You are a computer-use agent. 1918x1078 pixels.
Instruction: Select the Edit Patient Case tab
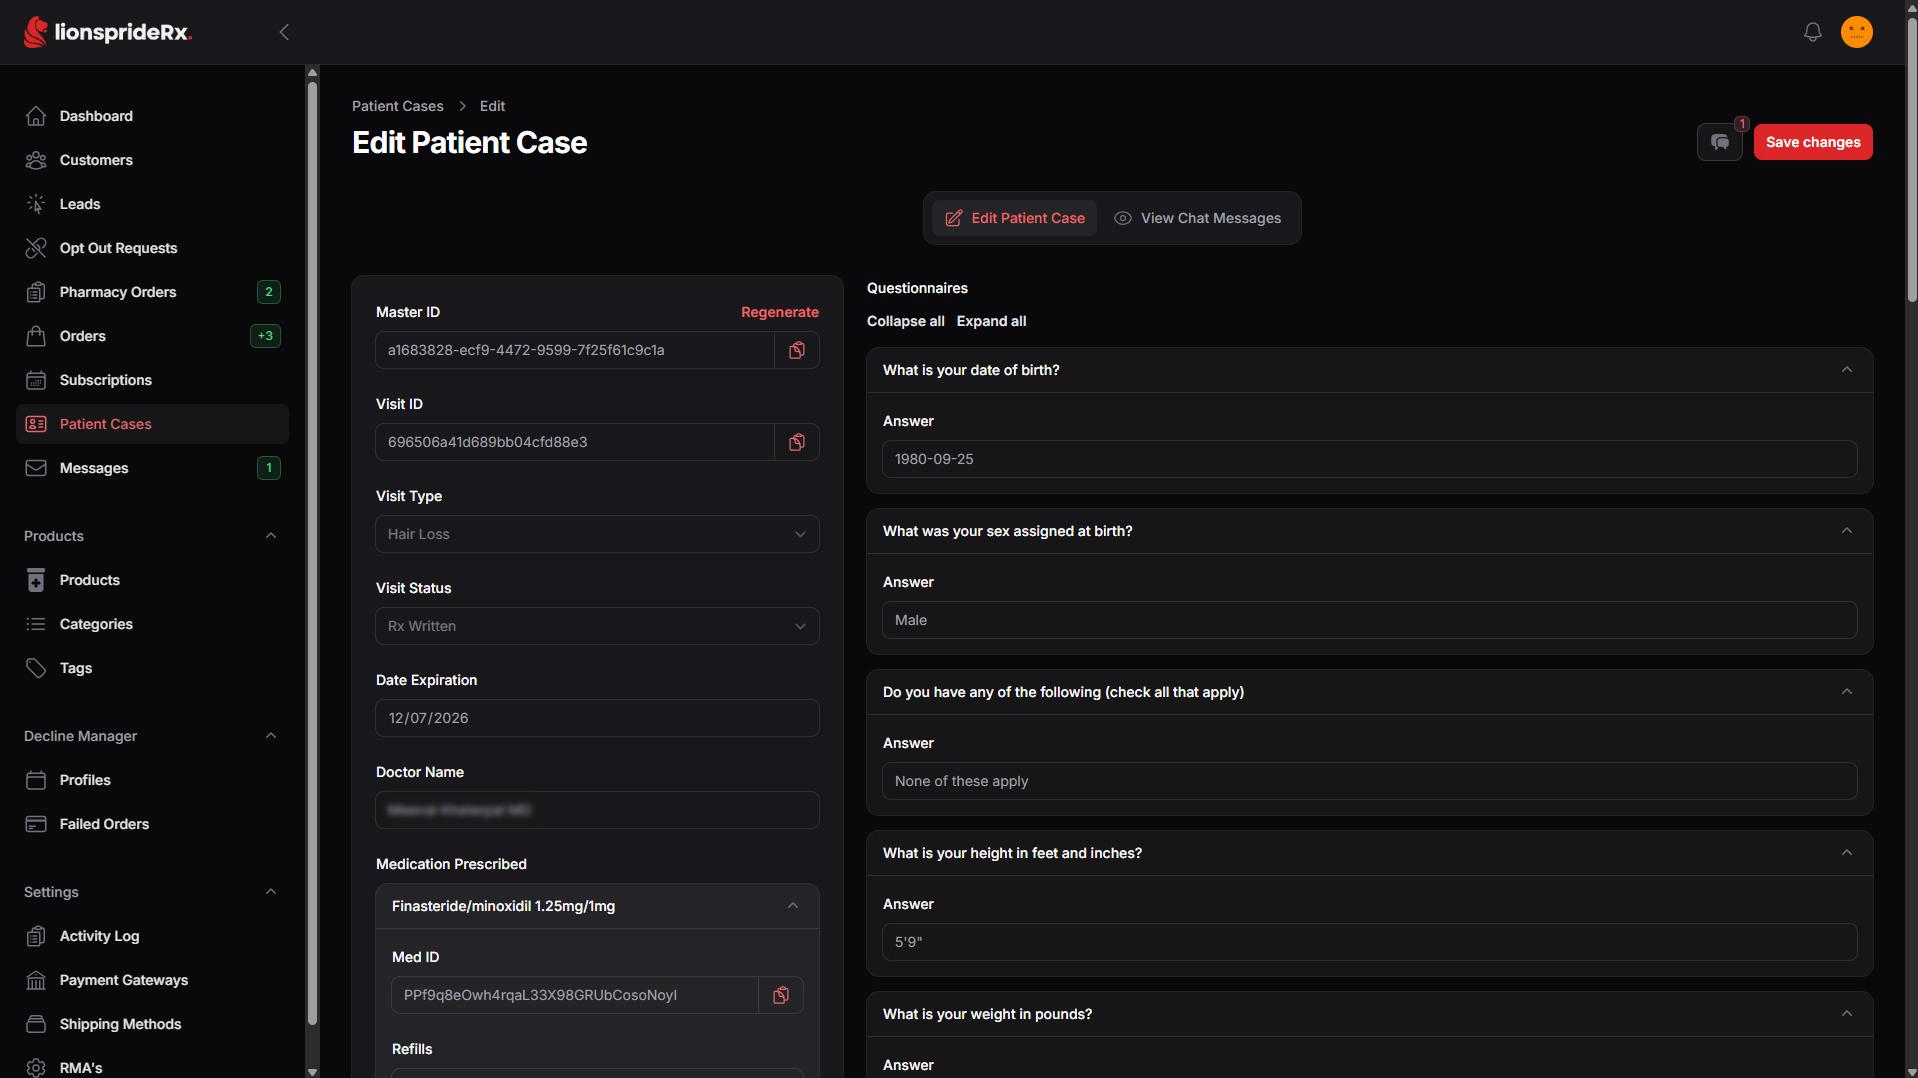pyautogui.click(x=1014, y=218)
